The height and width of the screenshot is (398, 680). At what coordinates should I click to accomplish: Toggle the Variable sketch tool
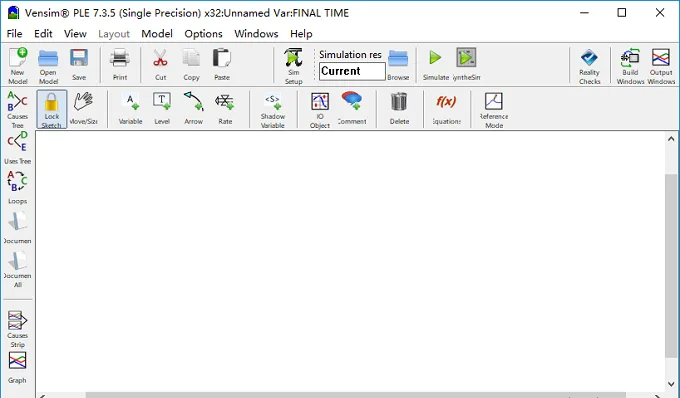pos(131,109)
